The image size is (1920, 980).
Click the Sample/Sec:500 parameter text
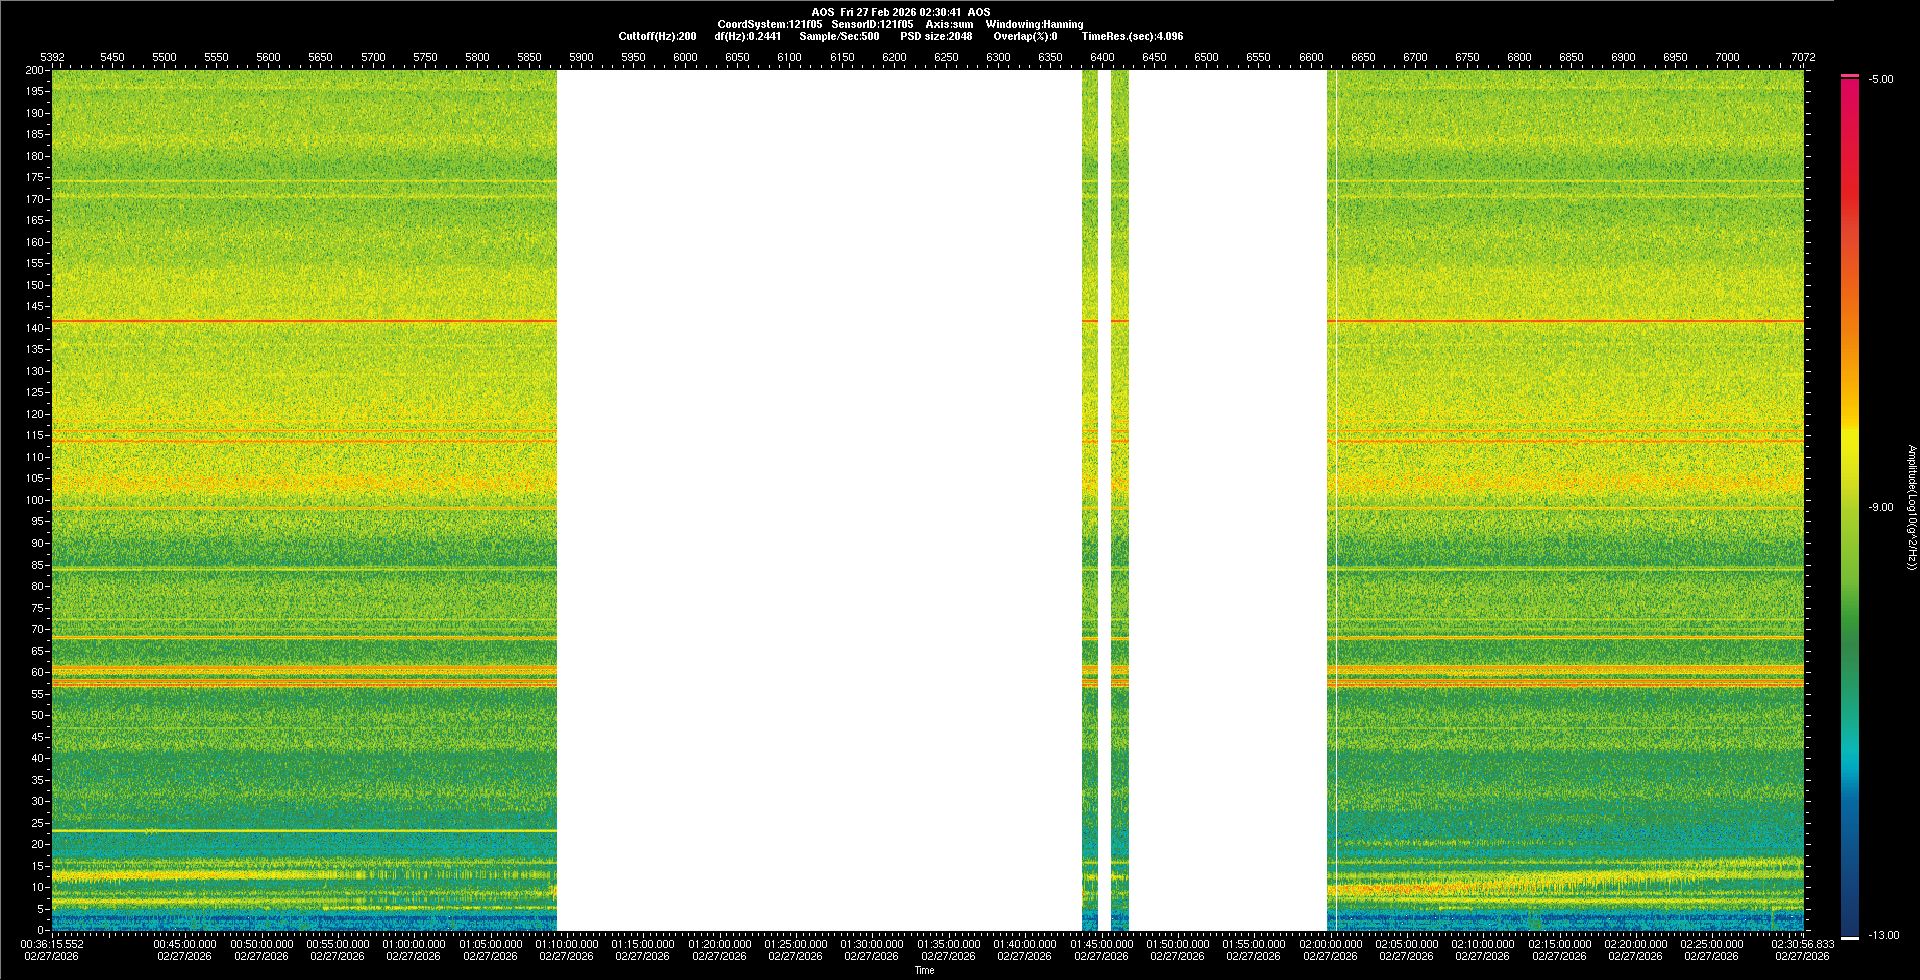(x=839, y=36)
